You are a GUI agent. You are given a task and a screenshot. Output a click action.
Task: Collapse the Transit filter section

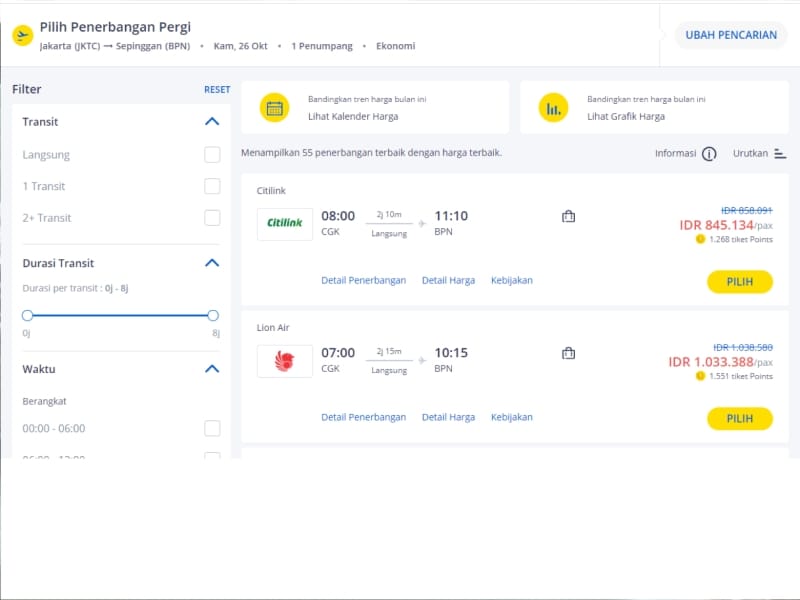[x=211, y=122]
